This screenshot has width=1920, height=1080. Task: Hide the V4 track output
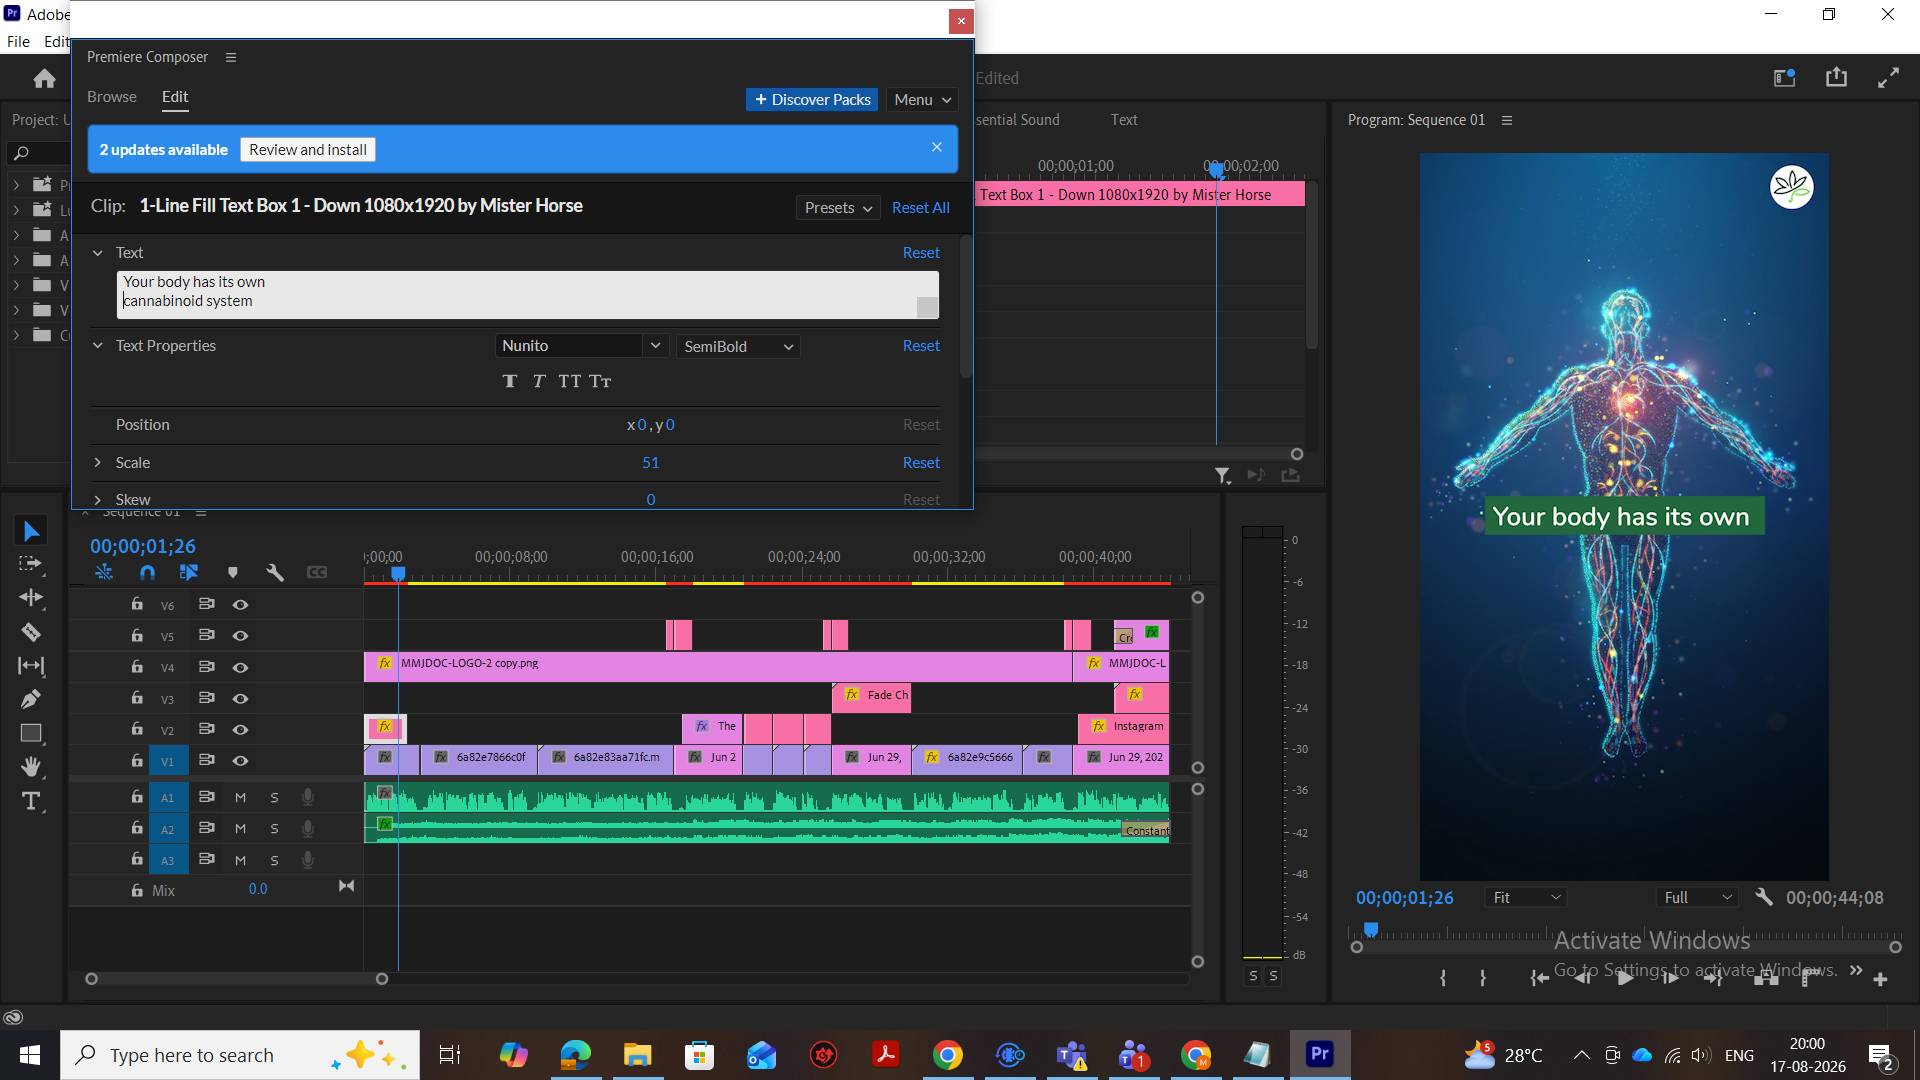[240, 667]
